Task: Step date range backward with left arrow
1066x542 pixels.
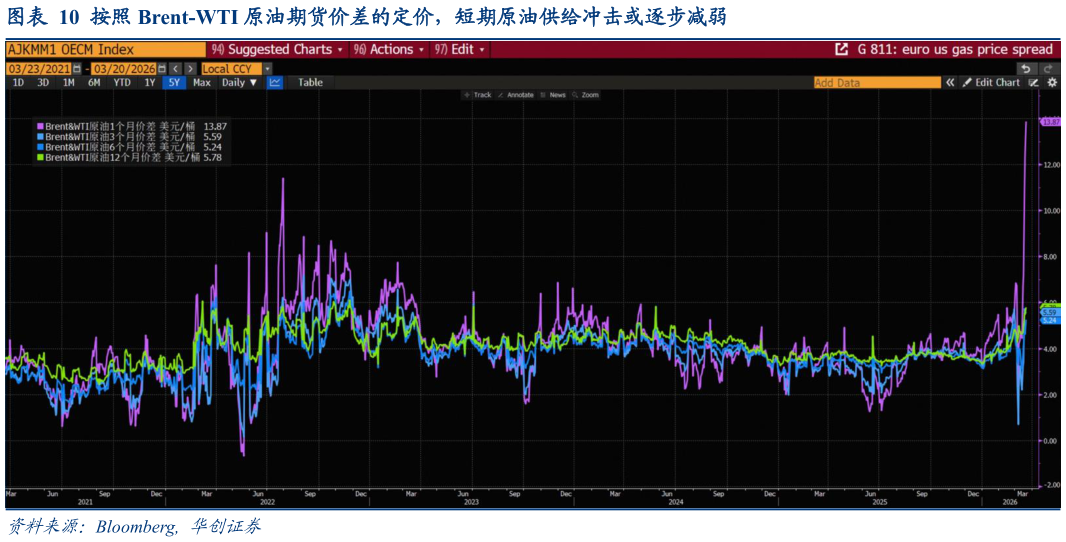Action: [x=175, y=69]
